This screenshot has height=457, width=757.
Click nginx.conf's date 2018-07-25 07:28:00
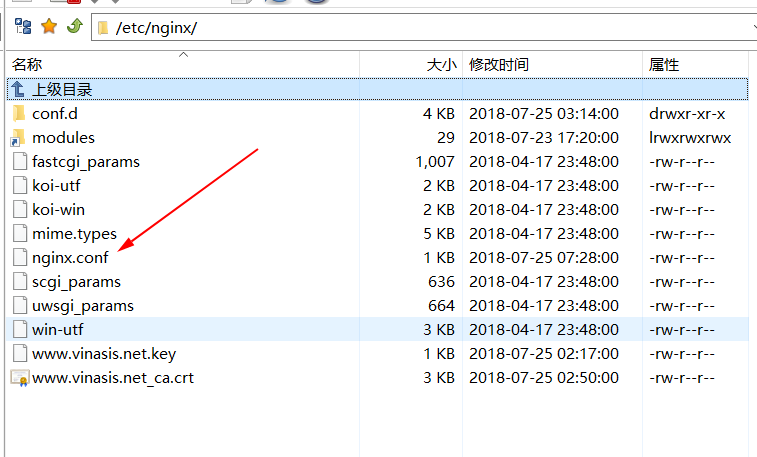(x=544, y=258)
